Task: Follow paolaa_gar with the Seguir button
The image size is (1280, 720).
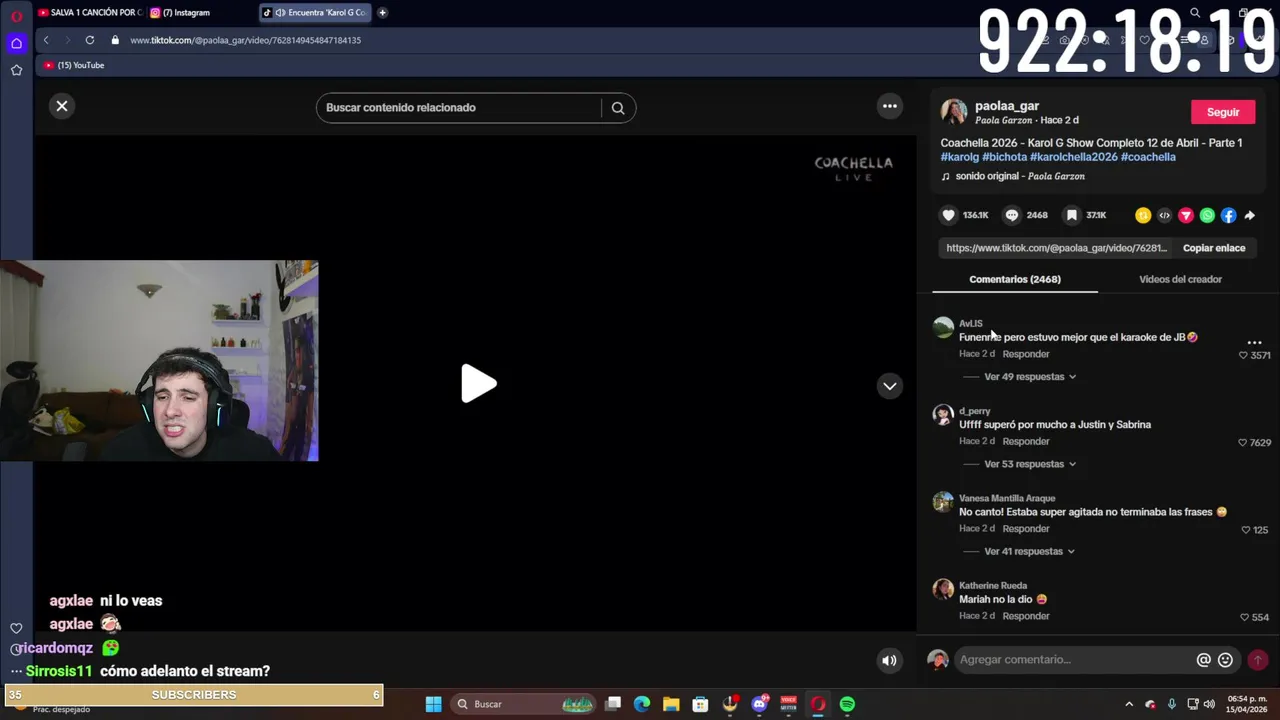Action: pos(1223,112)
